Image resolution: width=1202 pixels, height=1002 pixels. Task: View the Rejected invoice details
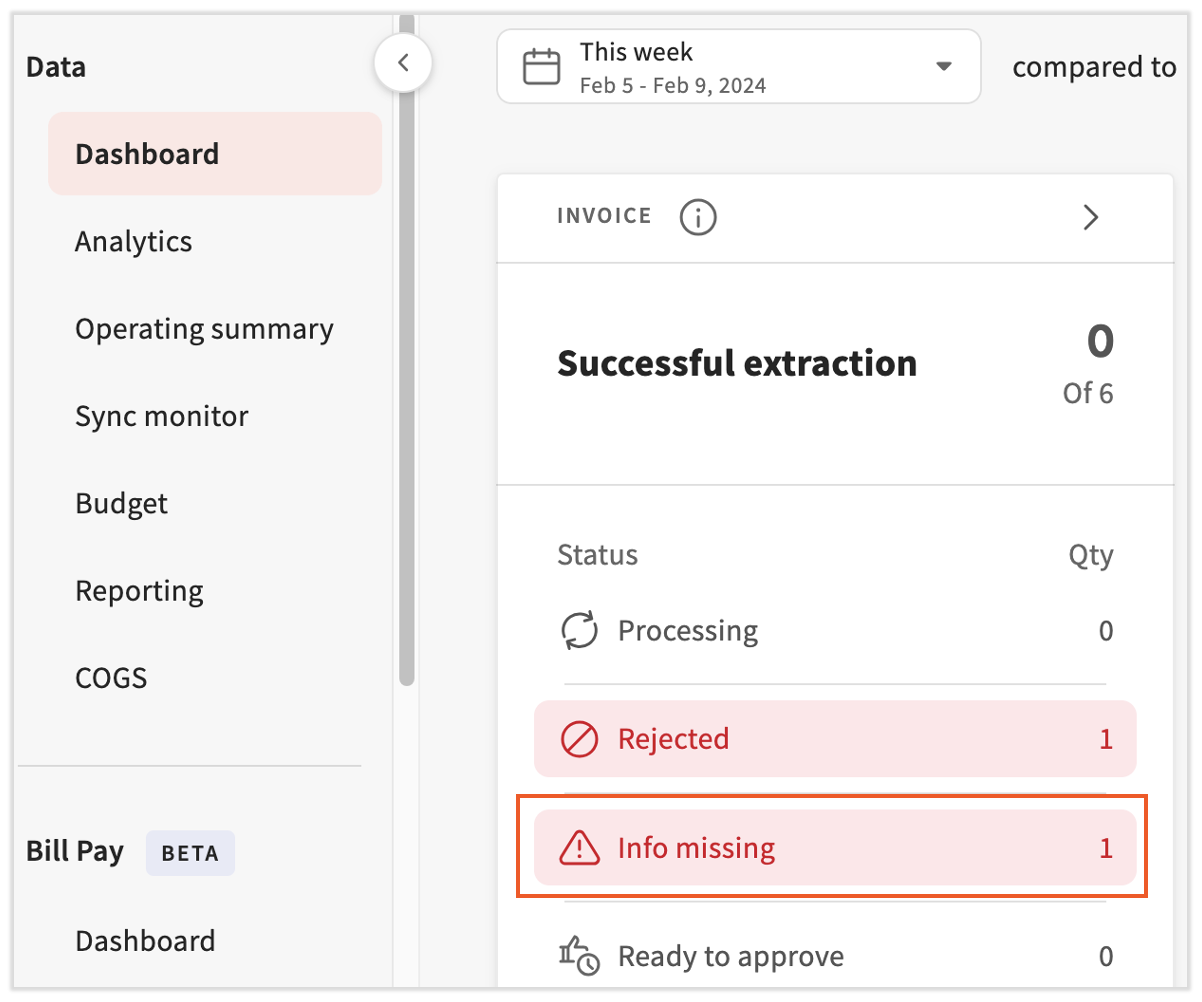click(835, 739)
